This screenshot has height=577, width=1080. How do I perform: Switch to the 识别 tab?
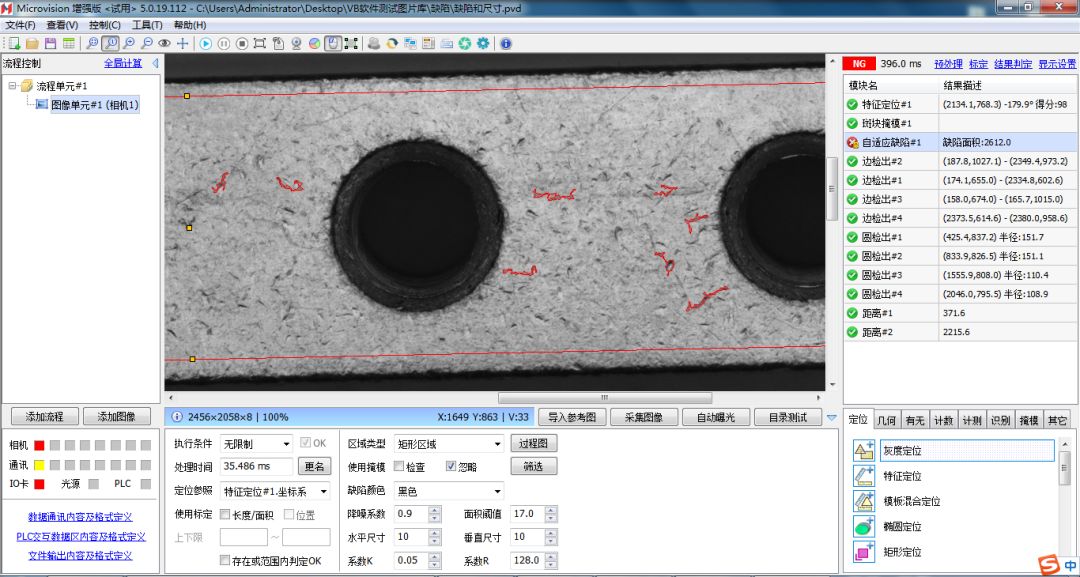point(999,420)
